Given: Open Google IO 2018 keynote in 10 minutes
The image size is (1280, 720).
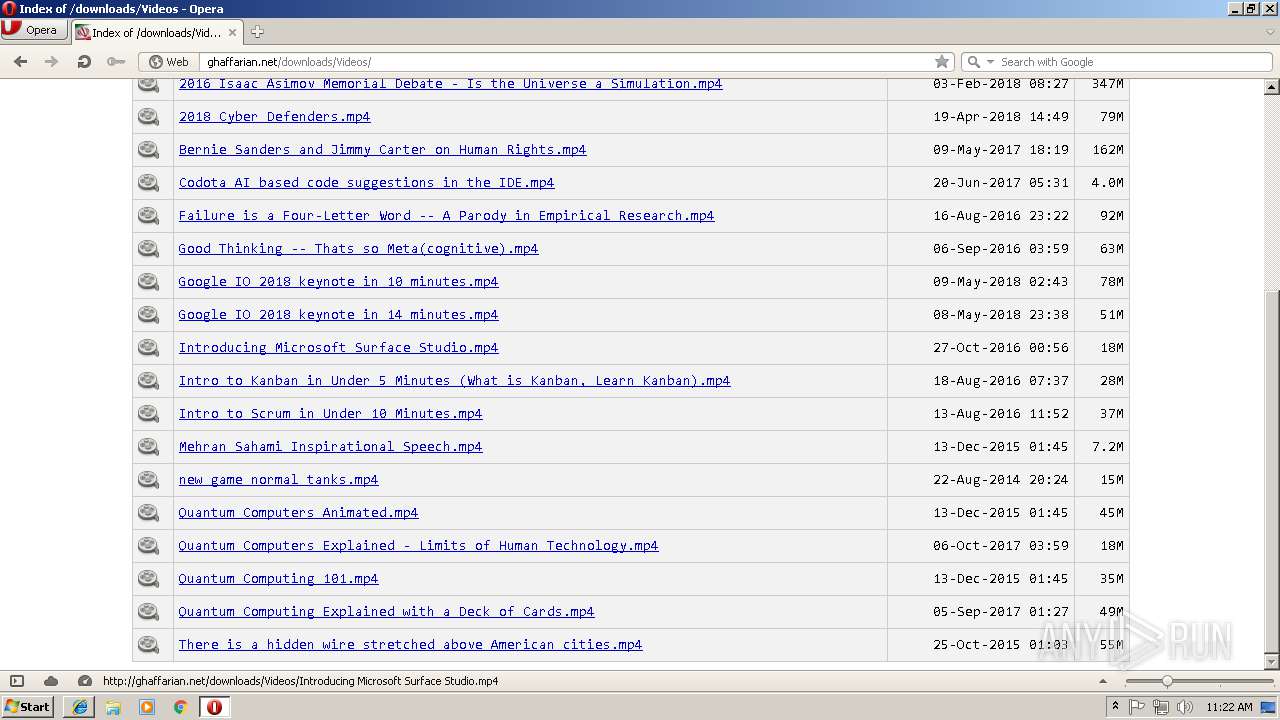Looking at the screenshot, I should click(338, 282).
